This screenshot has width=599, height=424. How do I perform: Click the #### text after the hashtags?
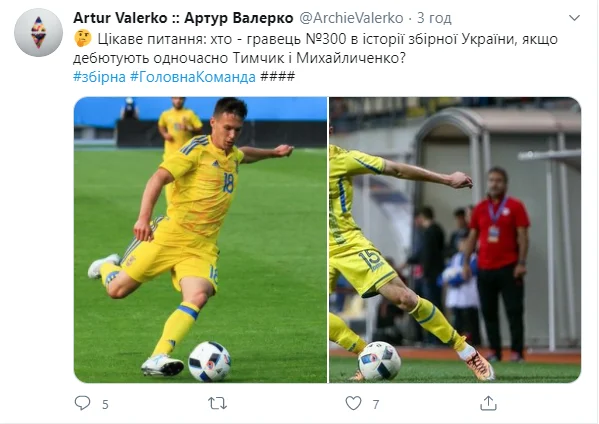(x=277, y=77)
